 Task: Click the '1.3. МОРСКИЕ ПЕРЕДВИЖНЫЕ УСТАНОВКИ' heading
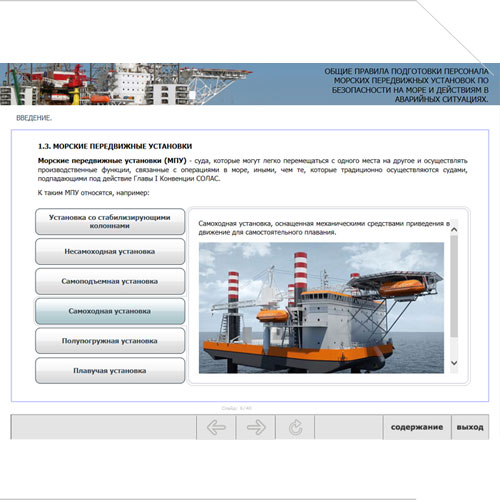[x=115, y=146]
